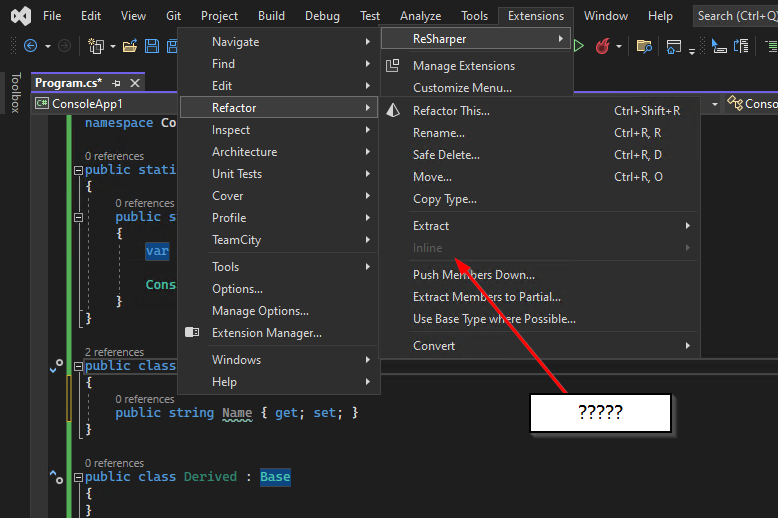
Task: Collapse the public static class block
Action: 78,170
